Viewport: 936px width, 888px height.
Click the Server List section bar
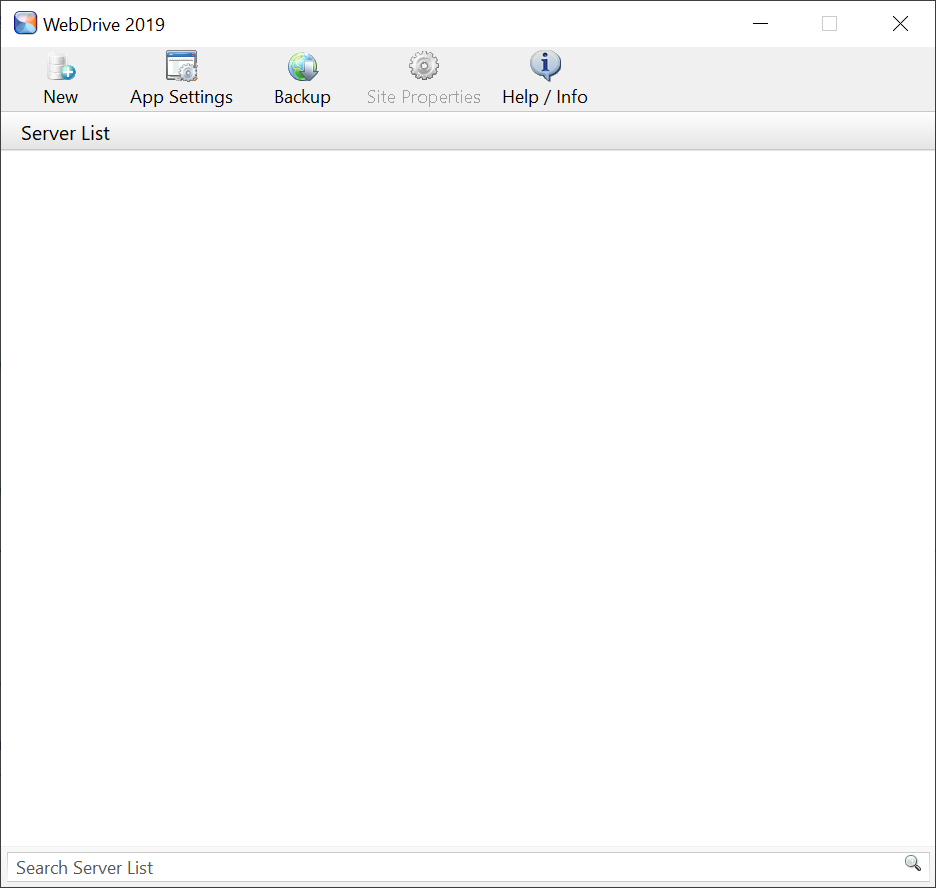pos(400,132)
